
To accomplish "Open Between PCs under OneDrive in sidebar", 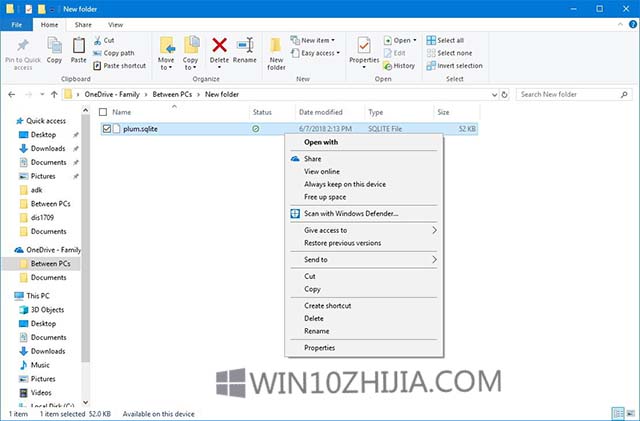I will point(49,263).
